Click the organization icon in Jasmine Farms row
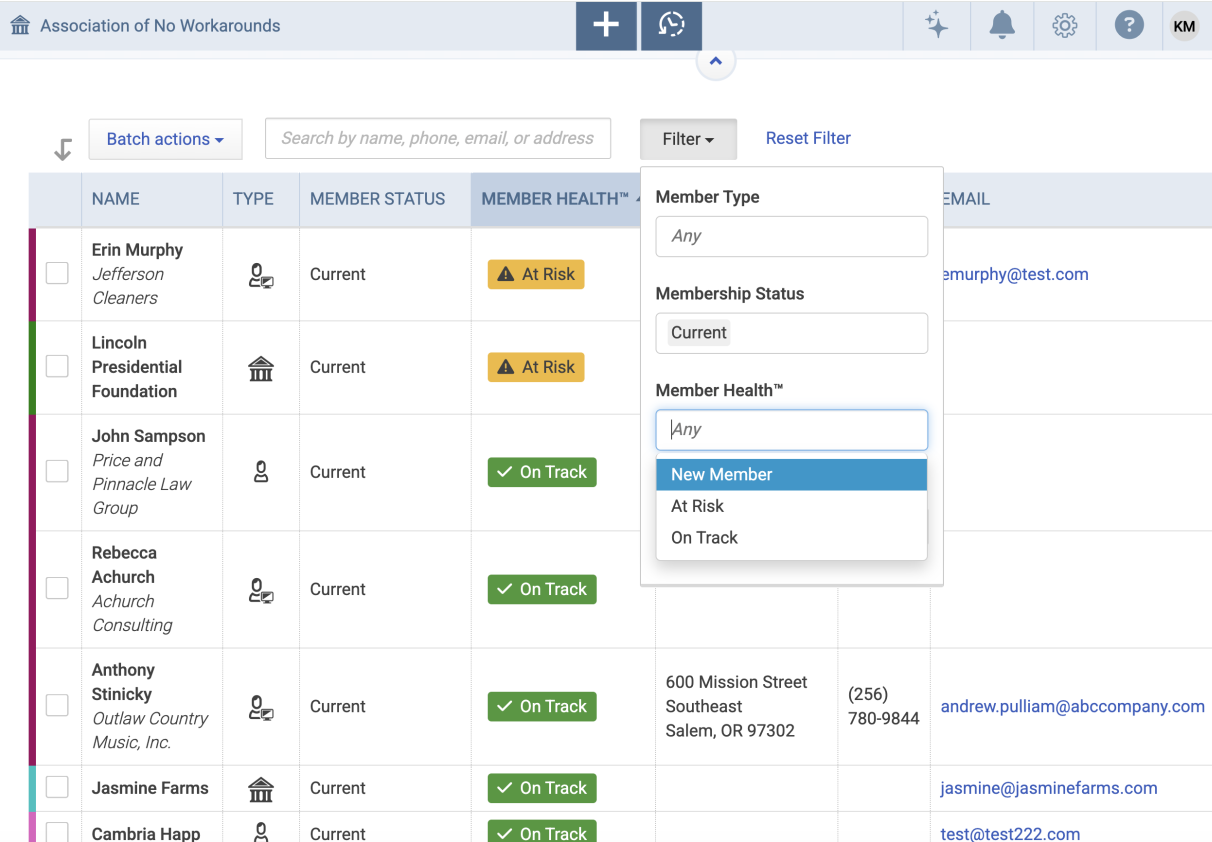The width and height of the screenshot is (1212, 842). [261, 789]
